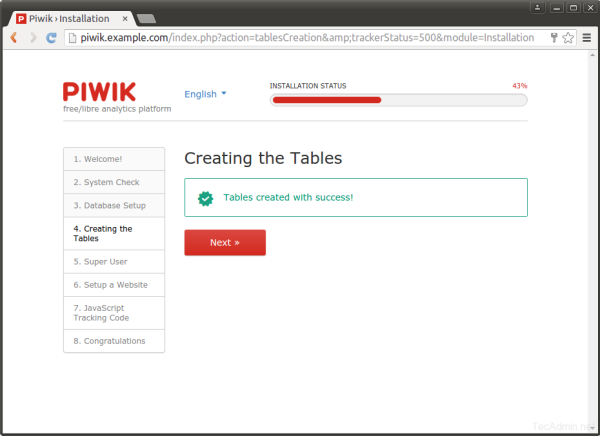Choose the Setup a Website step
This screenshot has width=600, height=436.
coord(110,285)
